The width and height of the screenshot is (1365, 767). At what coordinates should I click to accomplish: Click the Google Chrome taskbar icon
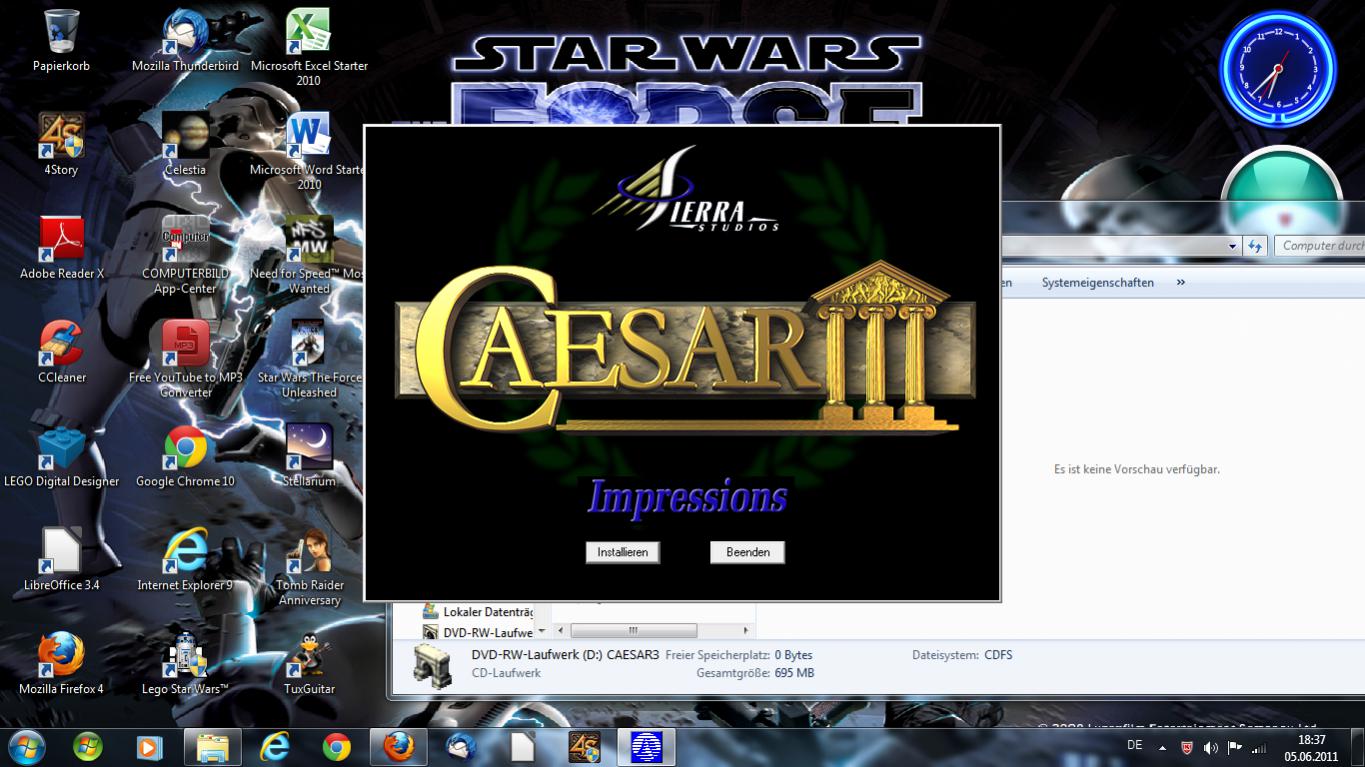click(x=336, y=747)
